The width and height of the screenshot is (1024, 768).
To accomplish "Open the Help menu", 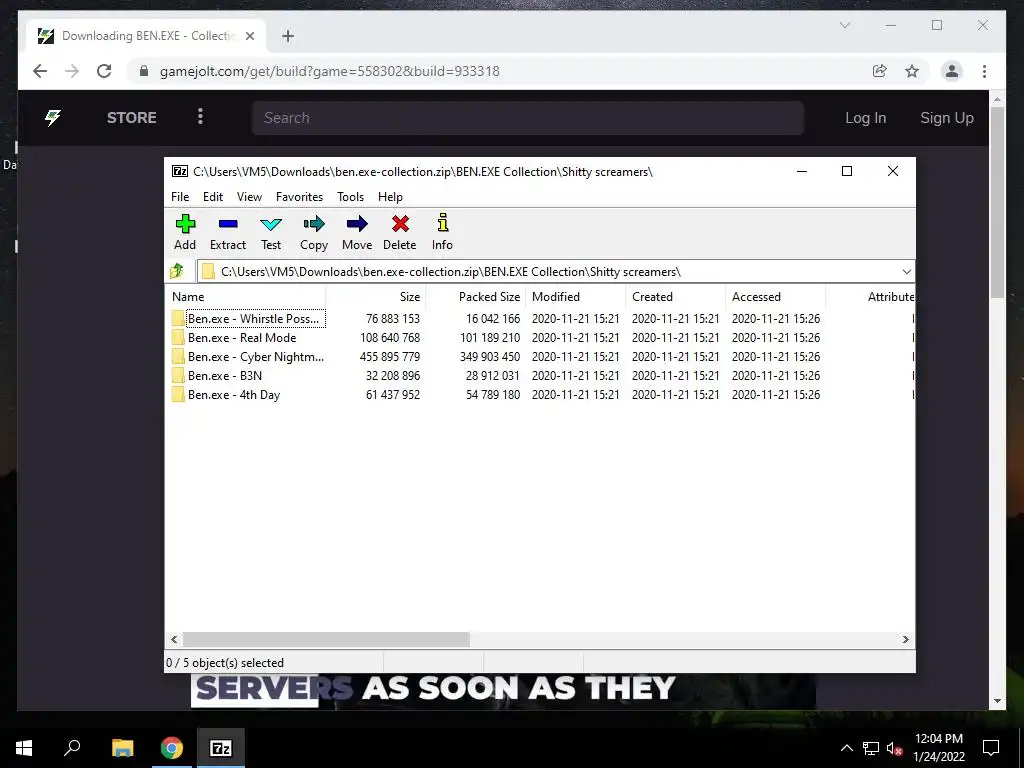I will (391, 197).
